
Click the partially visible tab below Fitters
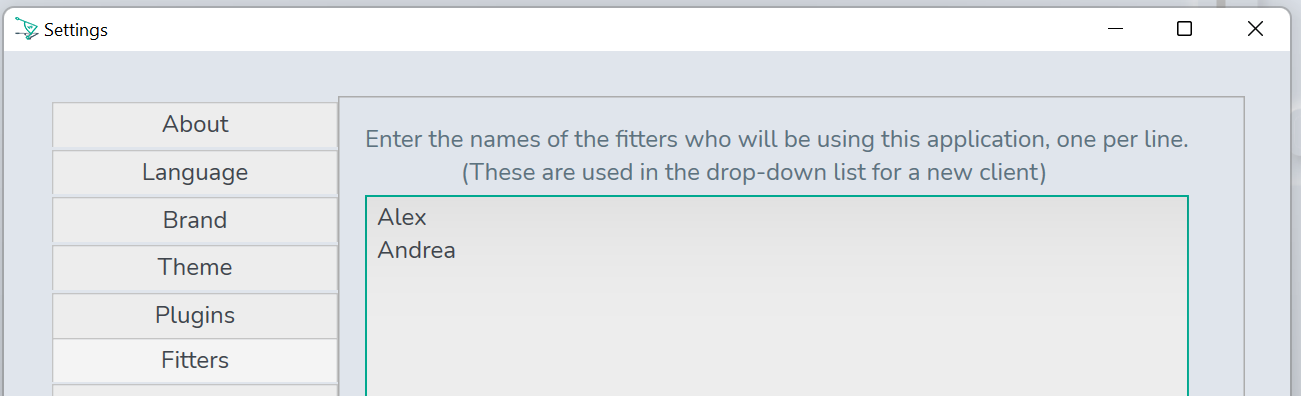coord(195,391)
